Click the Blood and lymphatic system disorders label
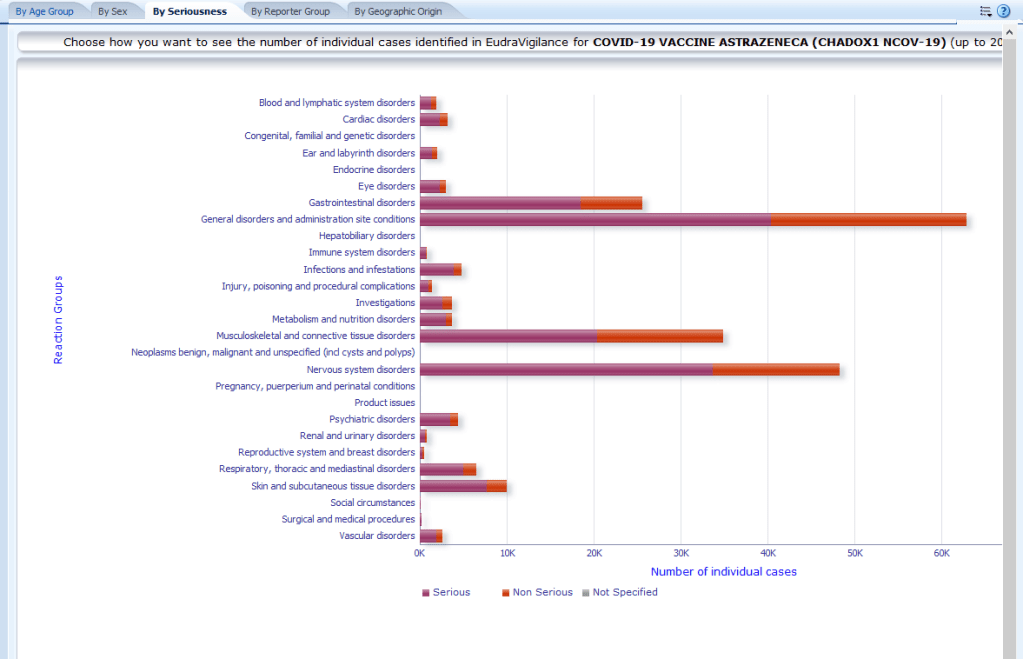The image size is (1023, 659). 337,103
